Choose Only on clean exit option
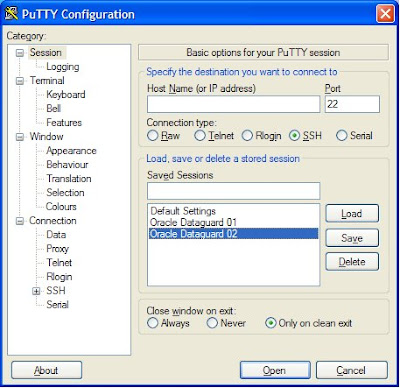 pyautogui.click(x=309, y=323)
